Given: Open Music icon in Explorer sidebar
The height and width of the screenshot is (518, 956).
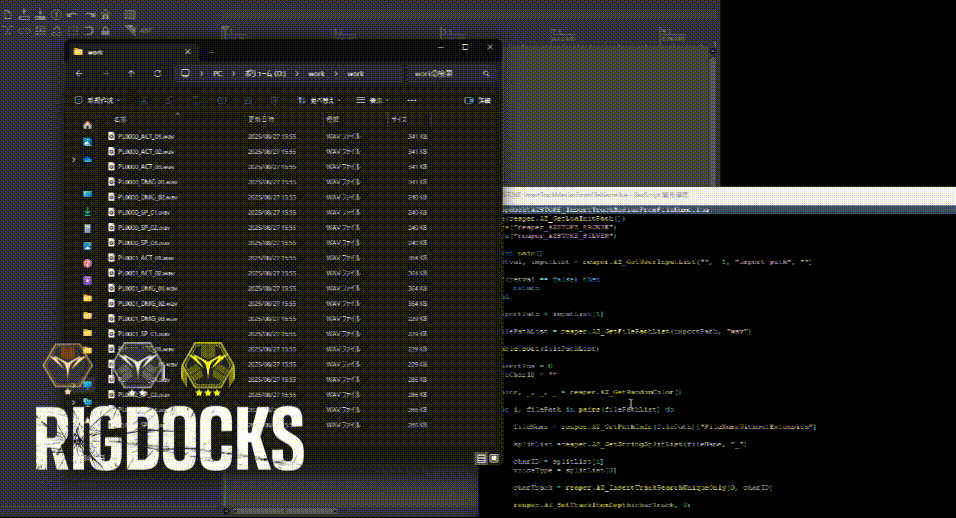Looking at the screenshot, I should pos(87,263).
